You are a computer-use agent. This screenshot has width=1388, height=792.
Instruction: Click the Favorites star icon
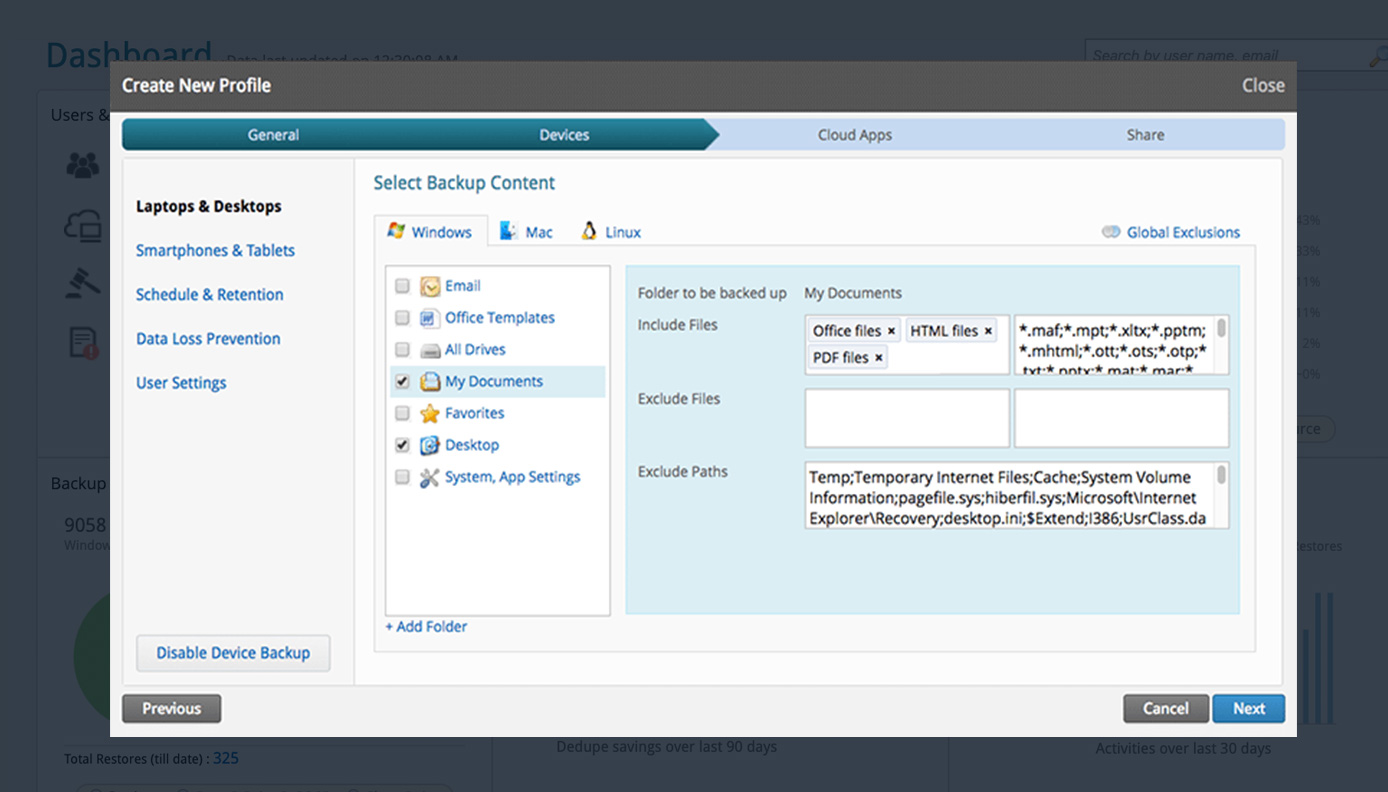tap(430, 413)
